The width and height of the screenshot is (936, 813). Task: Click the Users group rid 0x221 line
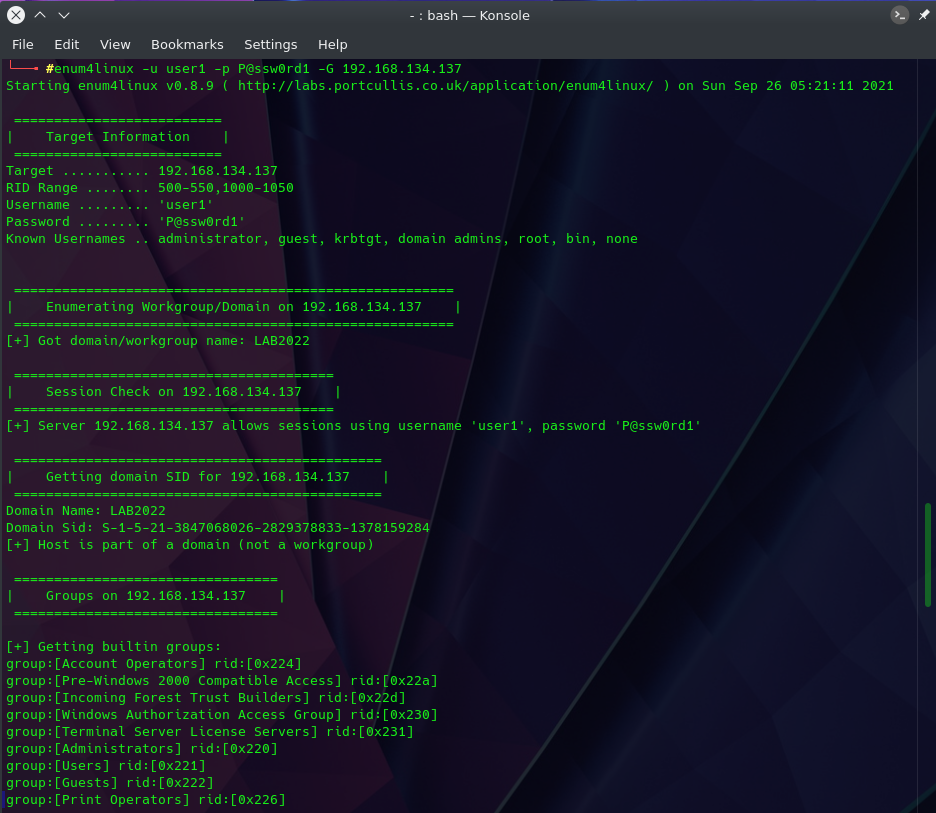point(106,766)
